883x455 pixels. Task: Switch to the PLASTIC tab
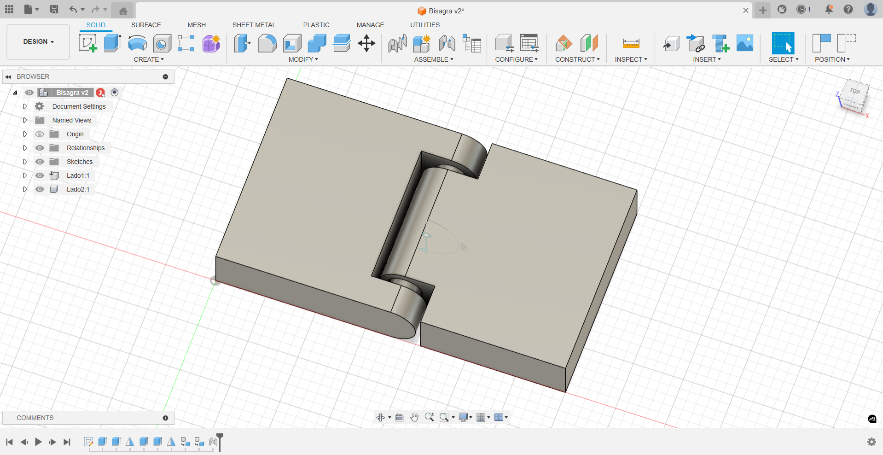click(316, 25)
